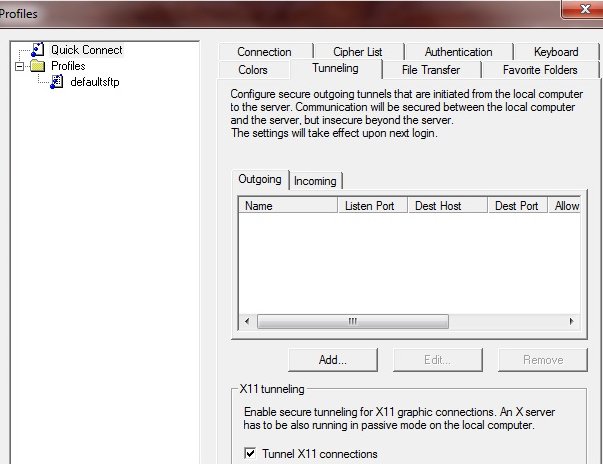This screenshot has width=603, height=464.
Task: Select the defaultsftp profile entry
Action: pyautogui.click(x=95, y=82)
